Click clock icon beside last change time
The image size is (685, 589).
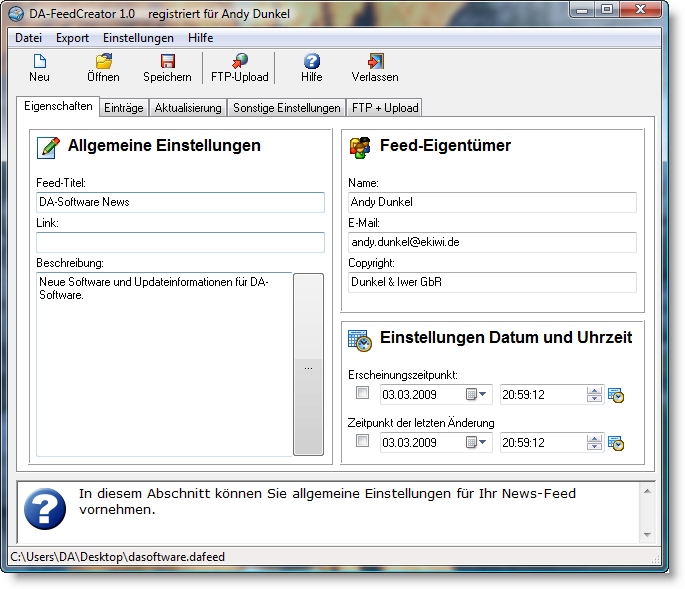tap(616, 443)
